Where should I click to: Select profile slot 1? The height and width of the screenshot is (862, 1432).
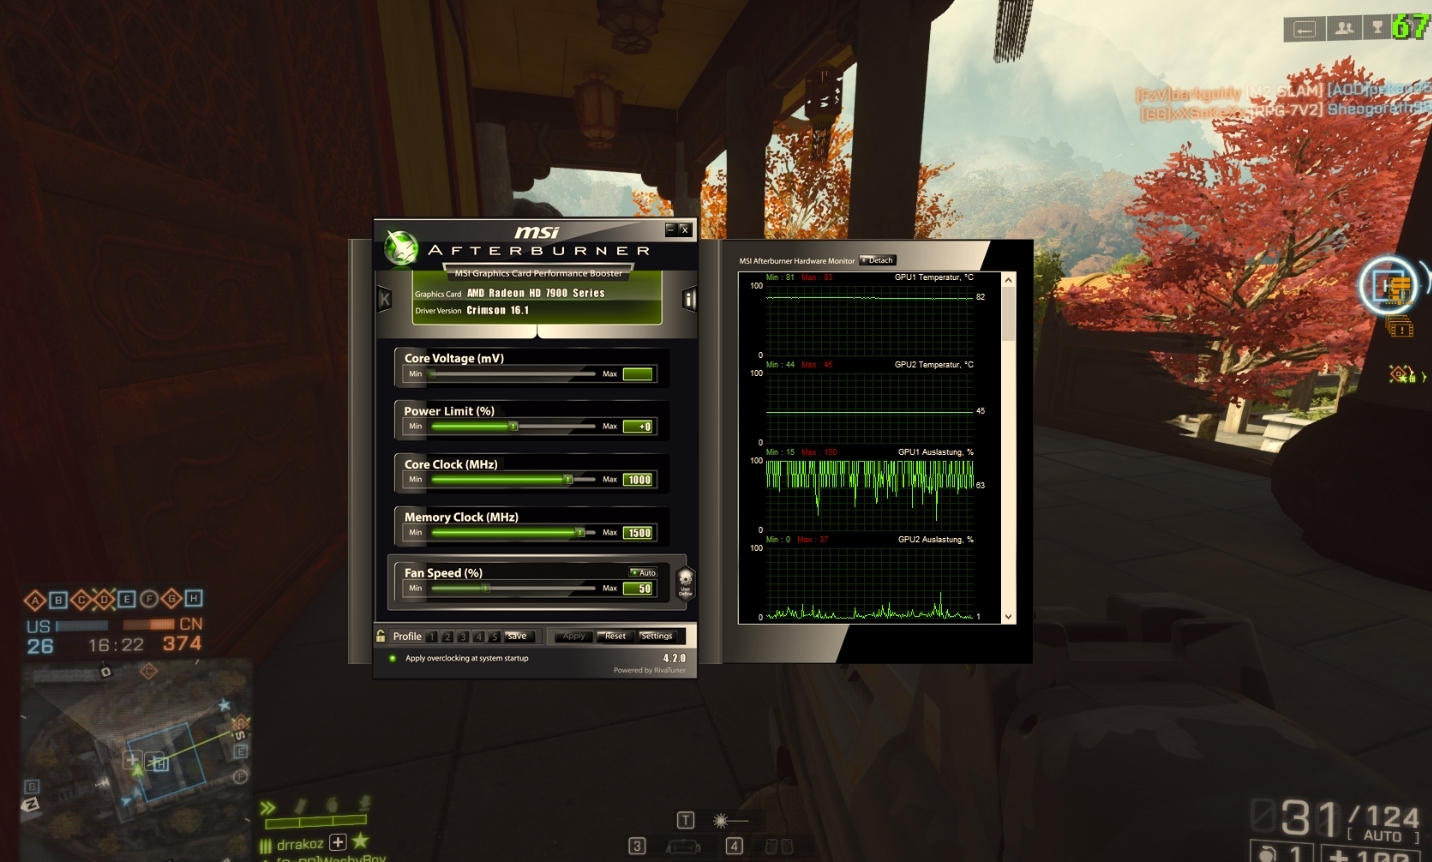pos(432,636)
